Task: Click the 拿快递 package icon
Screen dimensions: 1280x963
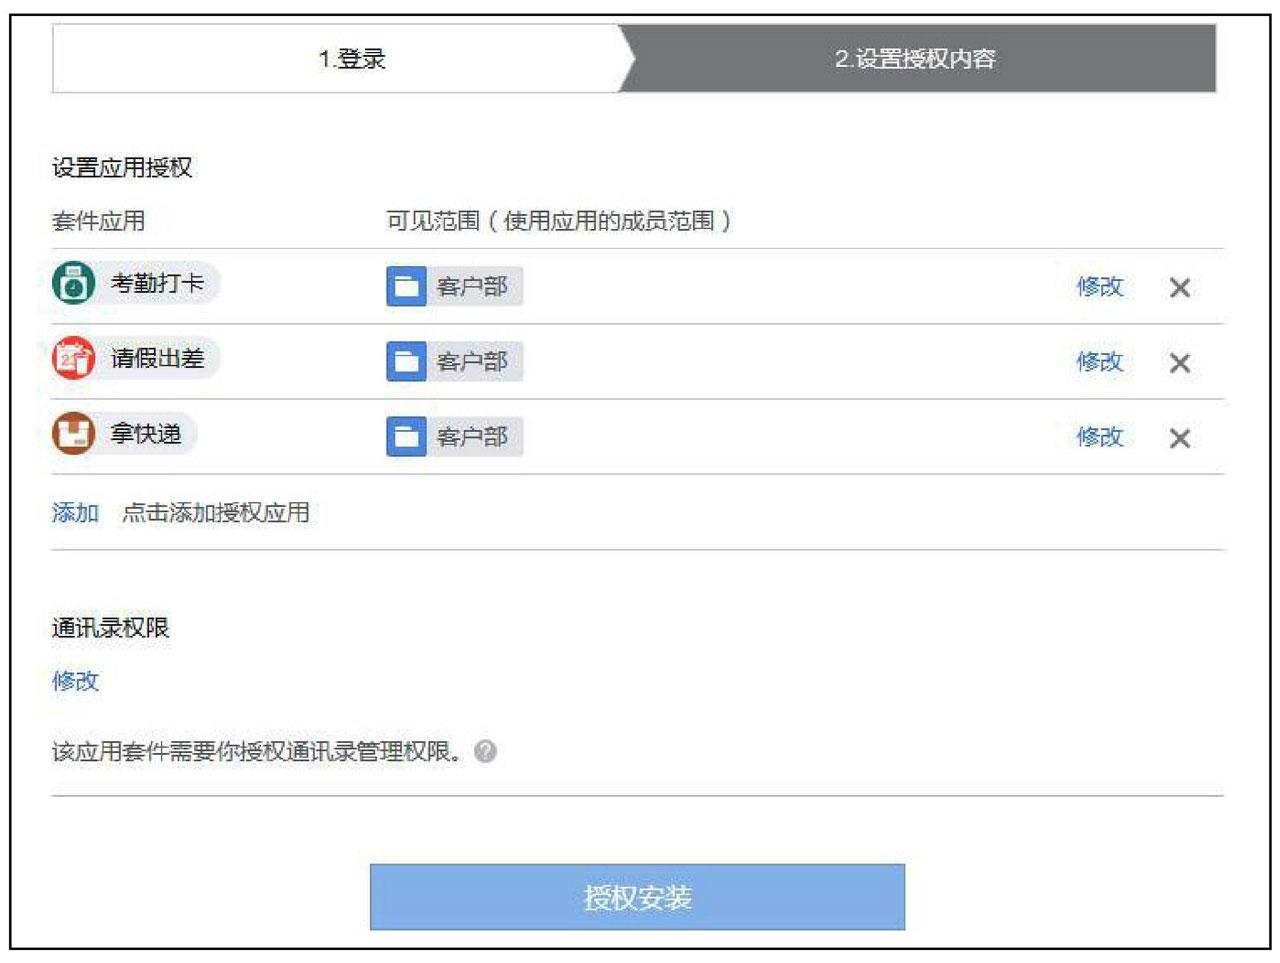Action: (73, 433)
